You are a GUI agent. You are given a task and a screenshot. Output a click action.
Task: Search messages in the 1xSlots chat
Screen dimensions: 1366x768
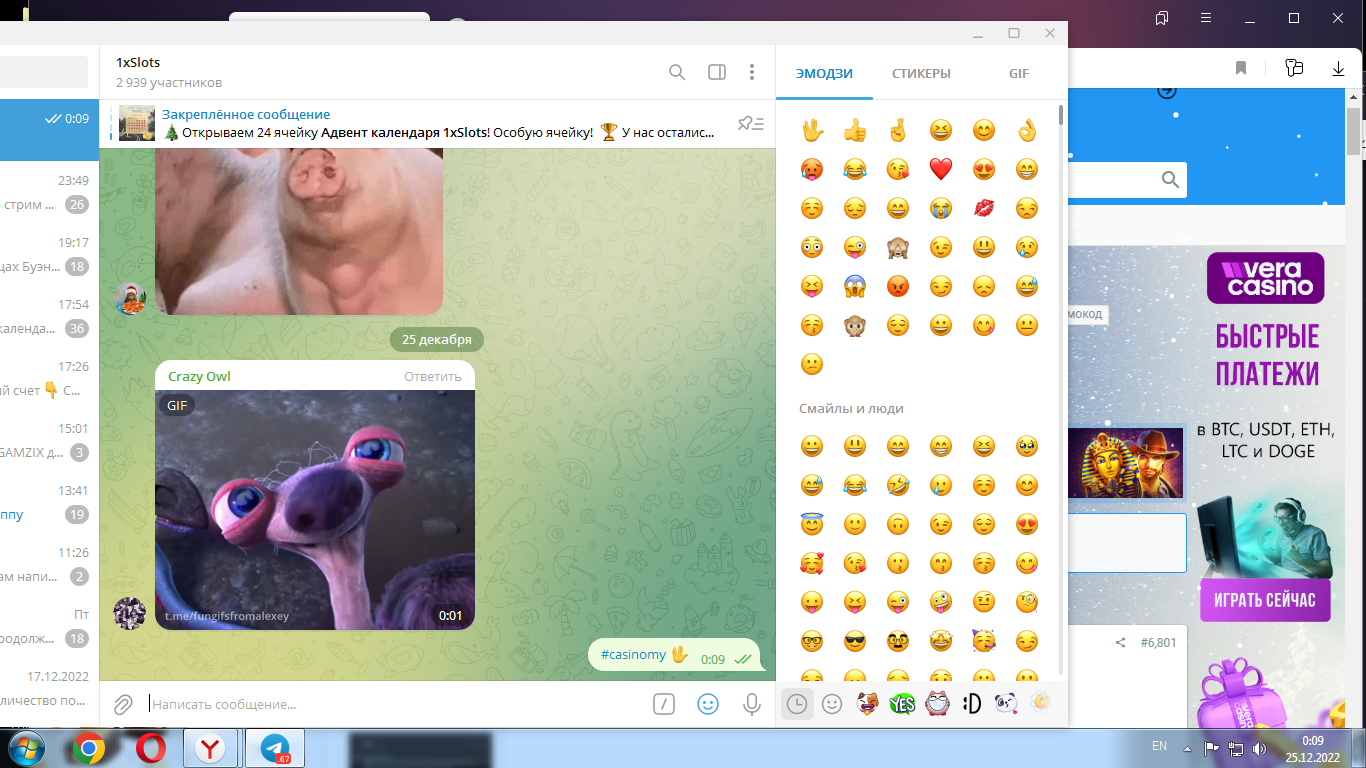(x=677, y=72)
